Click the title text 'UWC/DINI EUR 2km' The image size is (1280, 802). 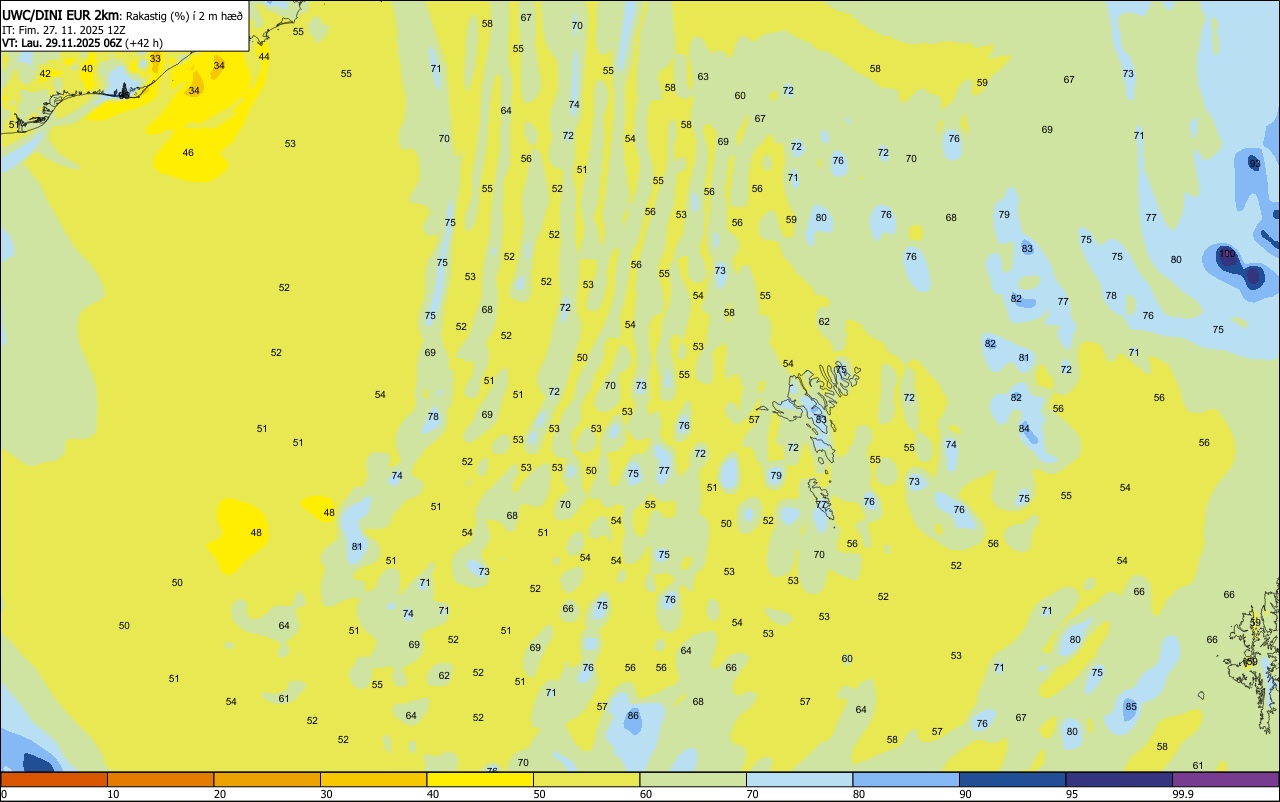[x=60, y=15]
